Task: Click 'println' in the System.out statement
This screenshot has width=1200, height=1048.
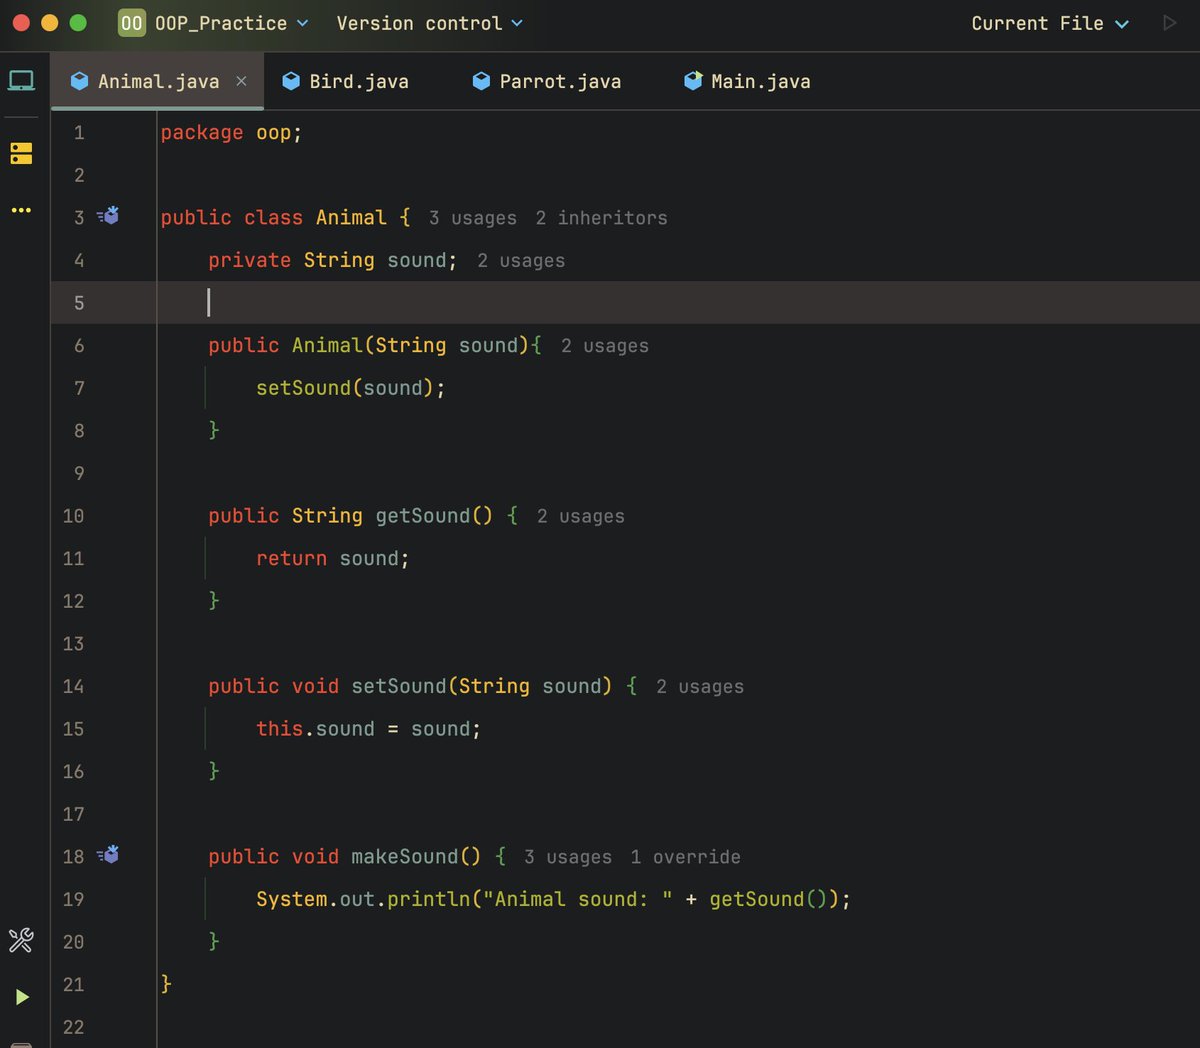Action: (x=429, y=900)
